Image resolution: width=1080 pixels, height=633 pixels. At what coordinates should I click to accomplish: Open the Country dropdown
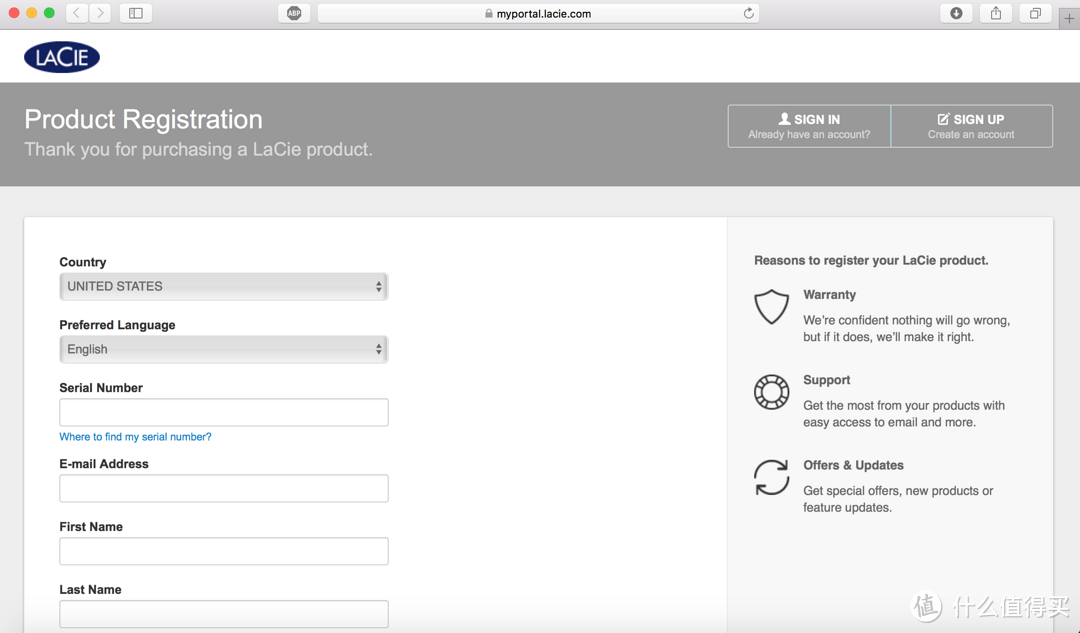click(224, 287)
